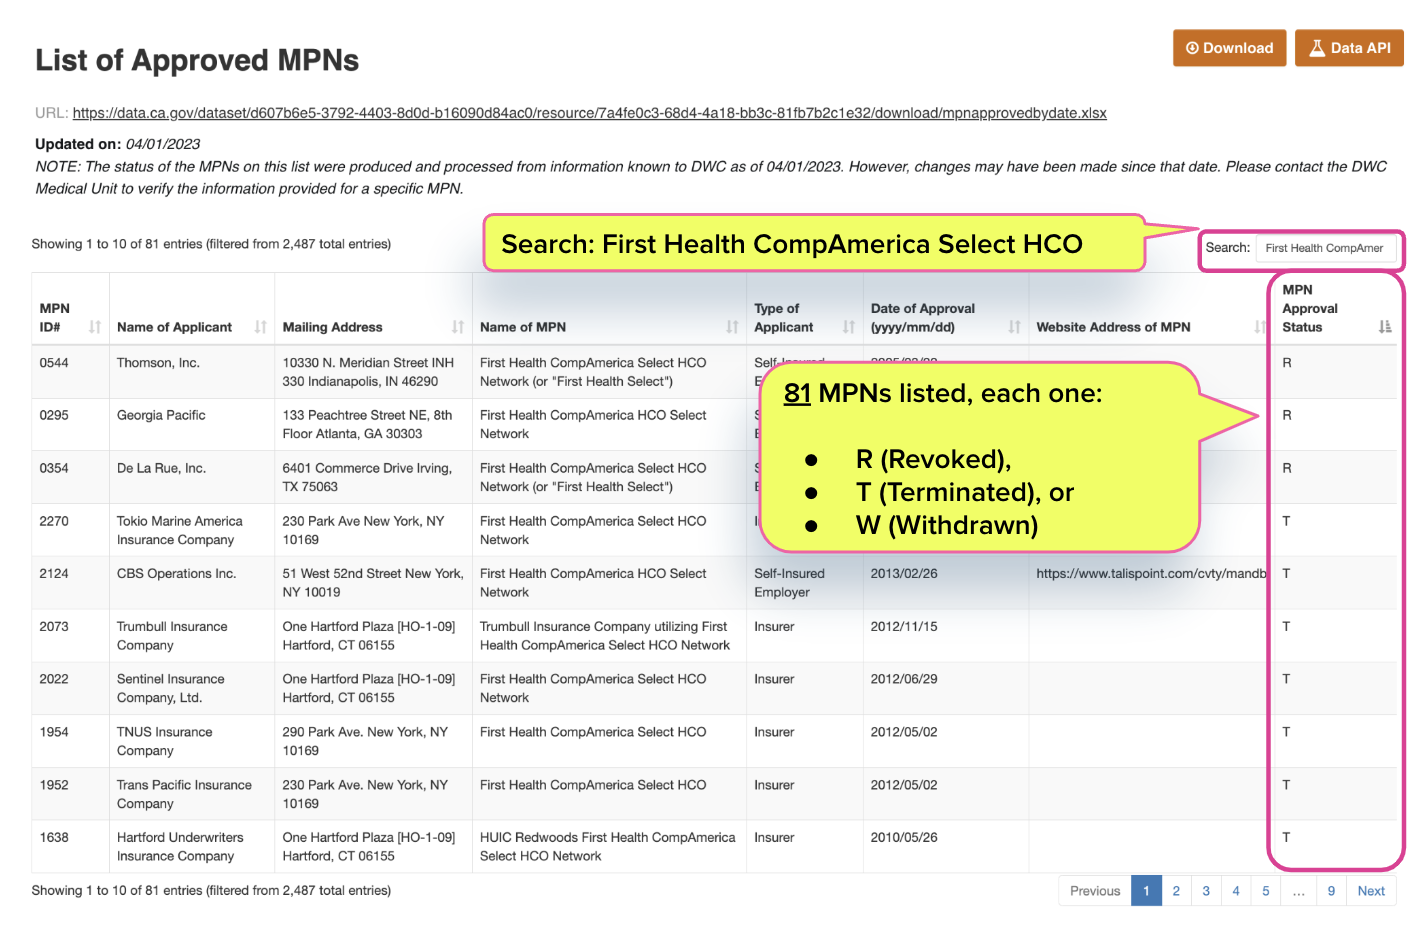Select MPN ID 2022 cell
The height and width of the screenshot is (928, 1420).
tap(70, 688)
